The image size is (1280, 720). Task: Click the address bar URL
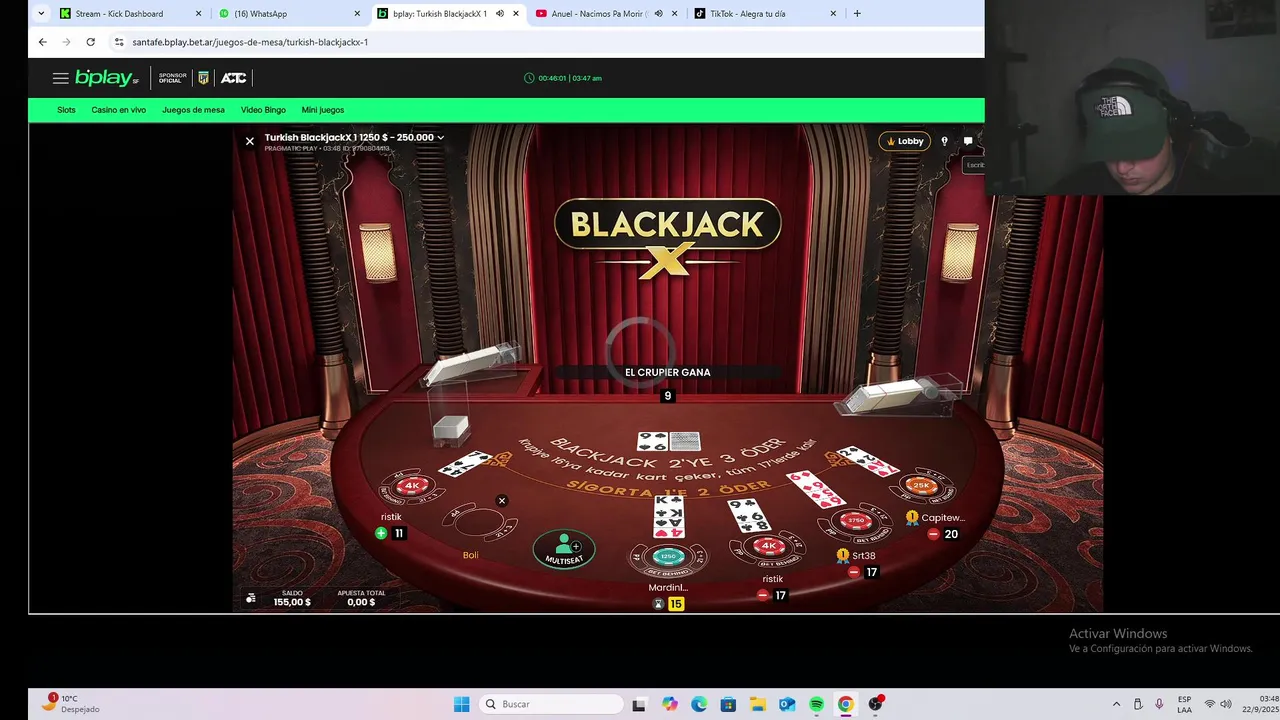250,42
